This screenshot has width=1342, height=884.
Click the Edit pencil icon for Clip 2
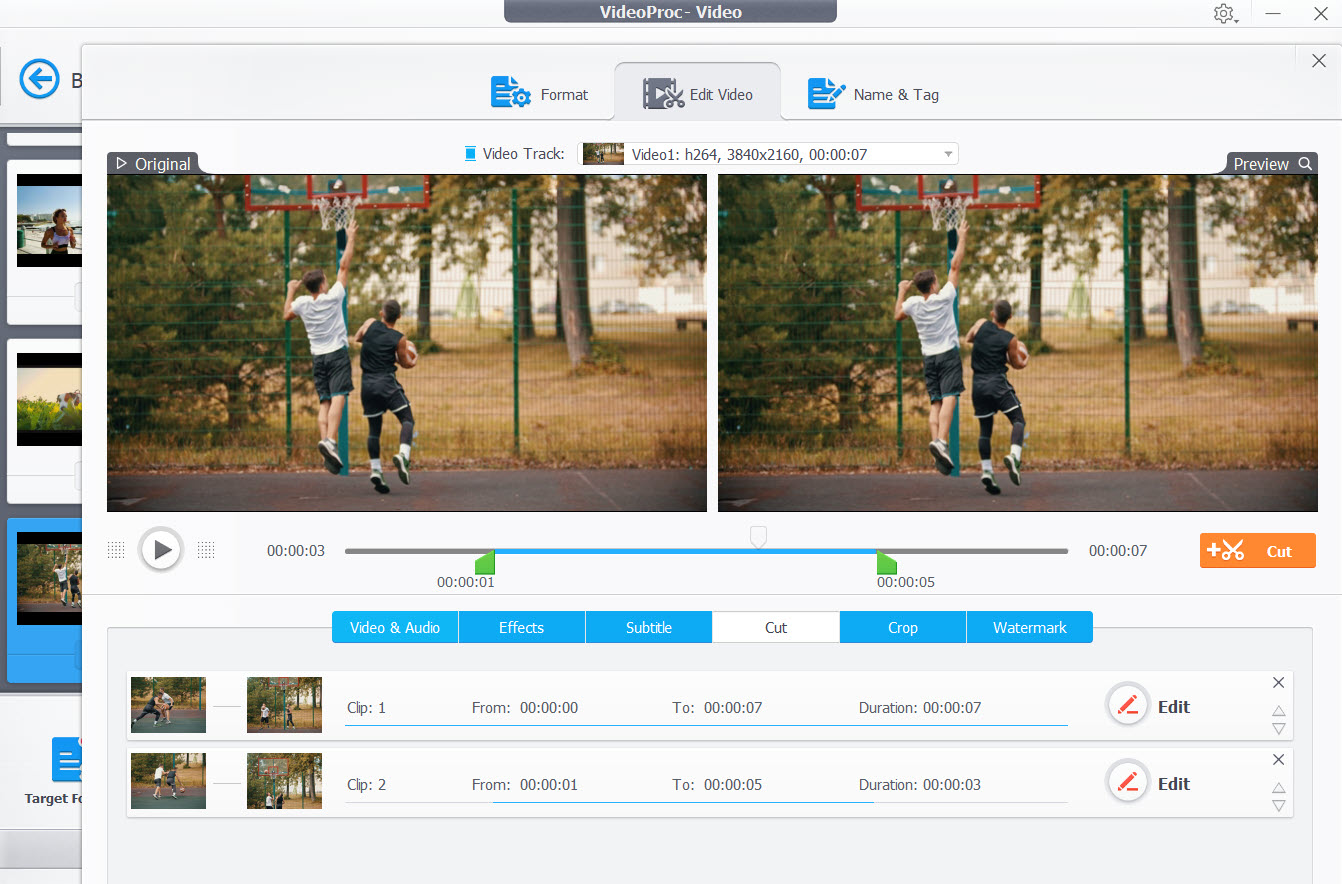point(1127,782)
